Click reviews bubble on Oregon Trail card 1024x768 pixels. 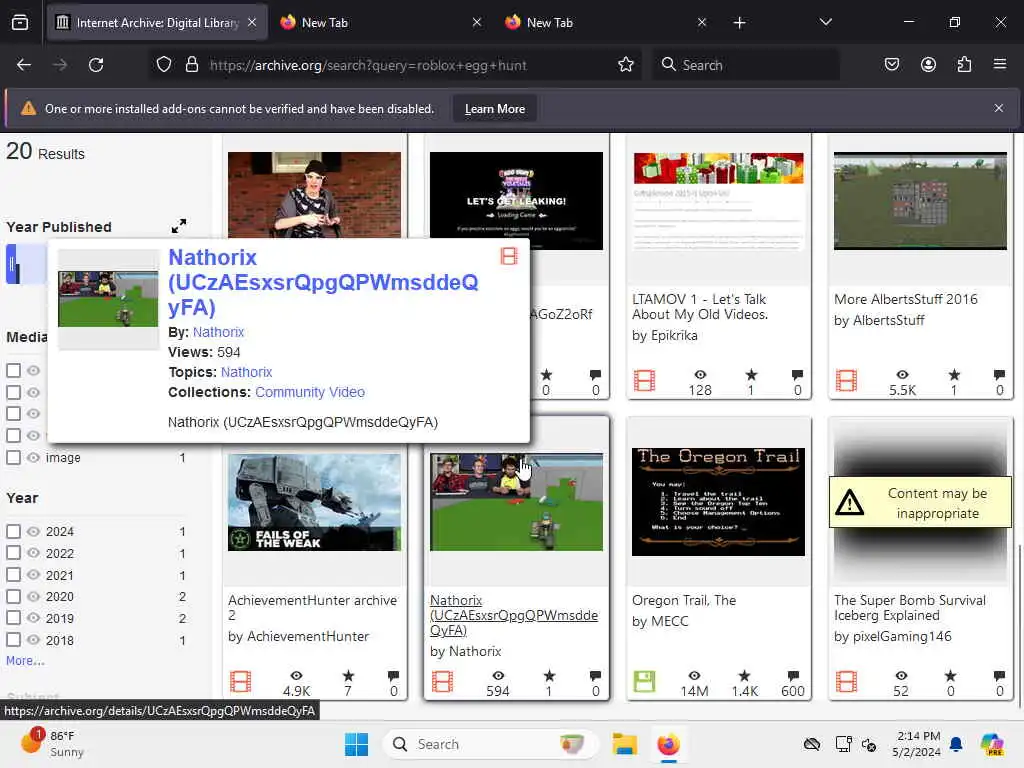tap(793, 676)
